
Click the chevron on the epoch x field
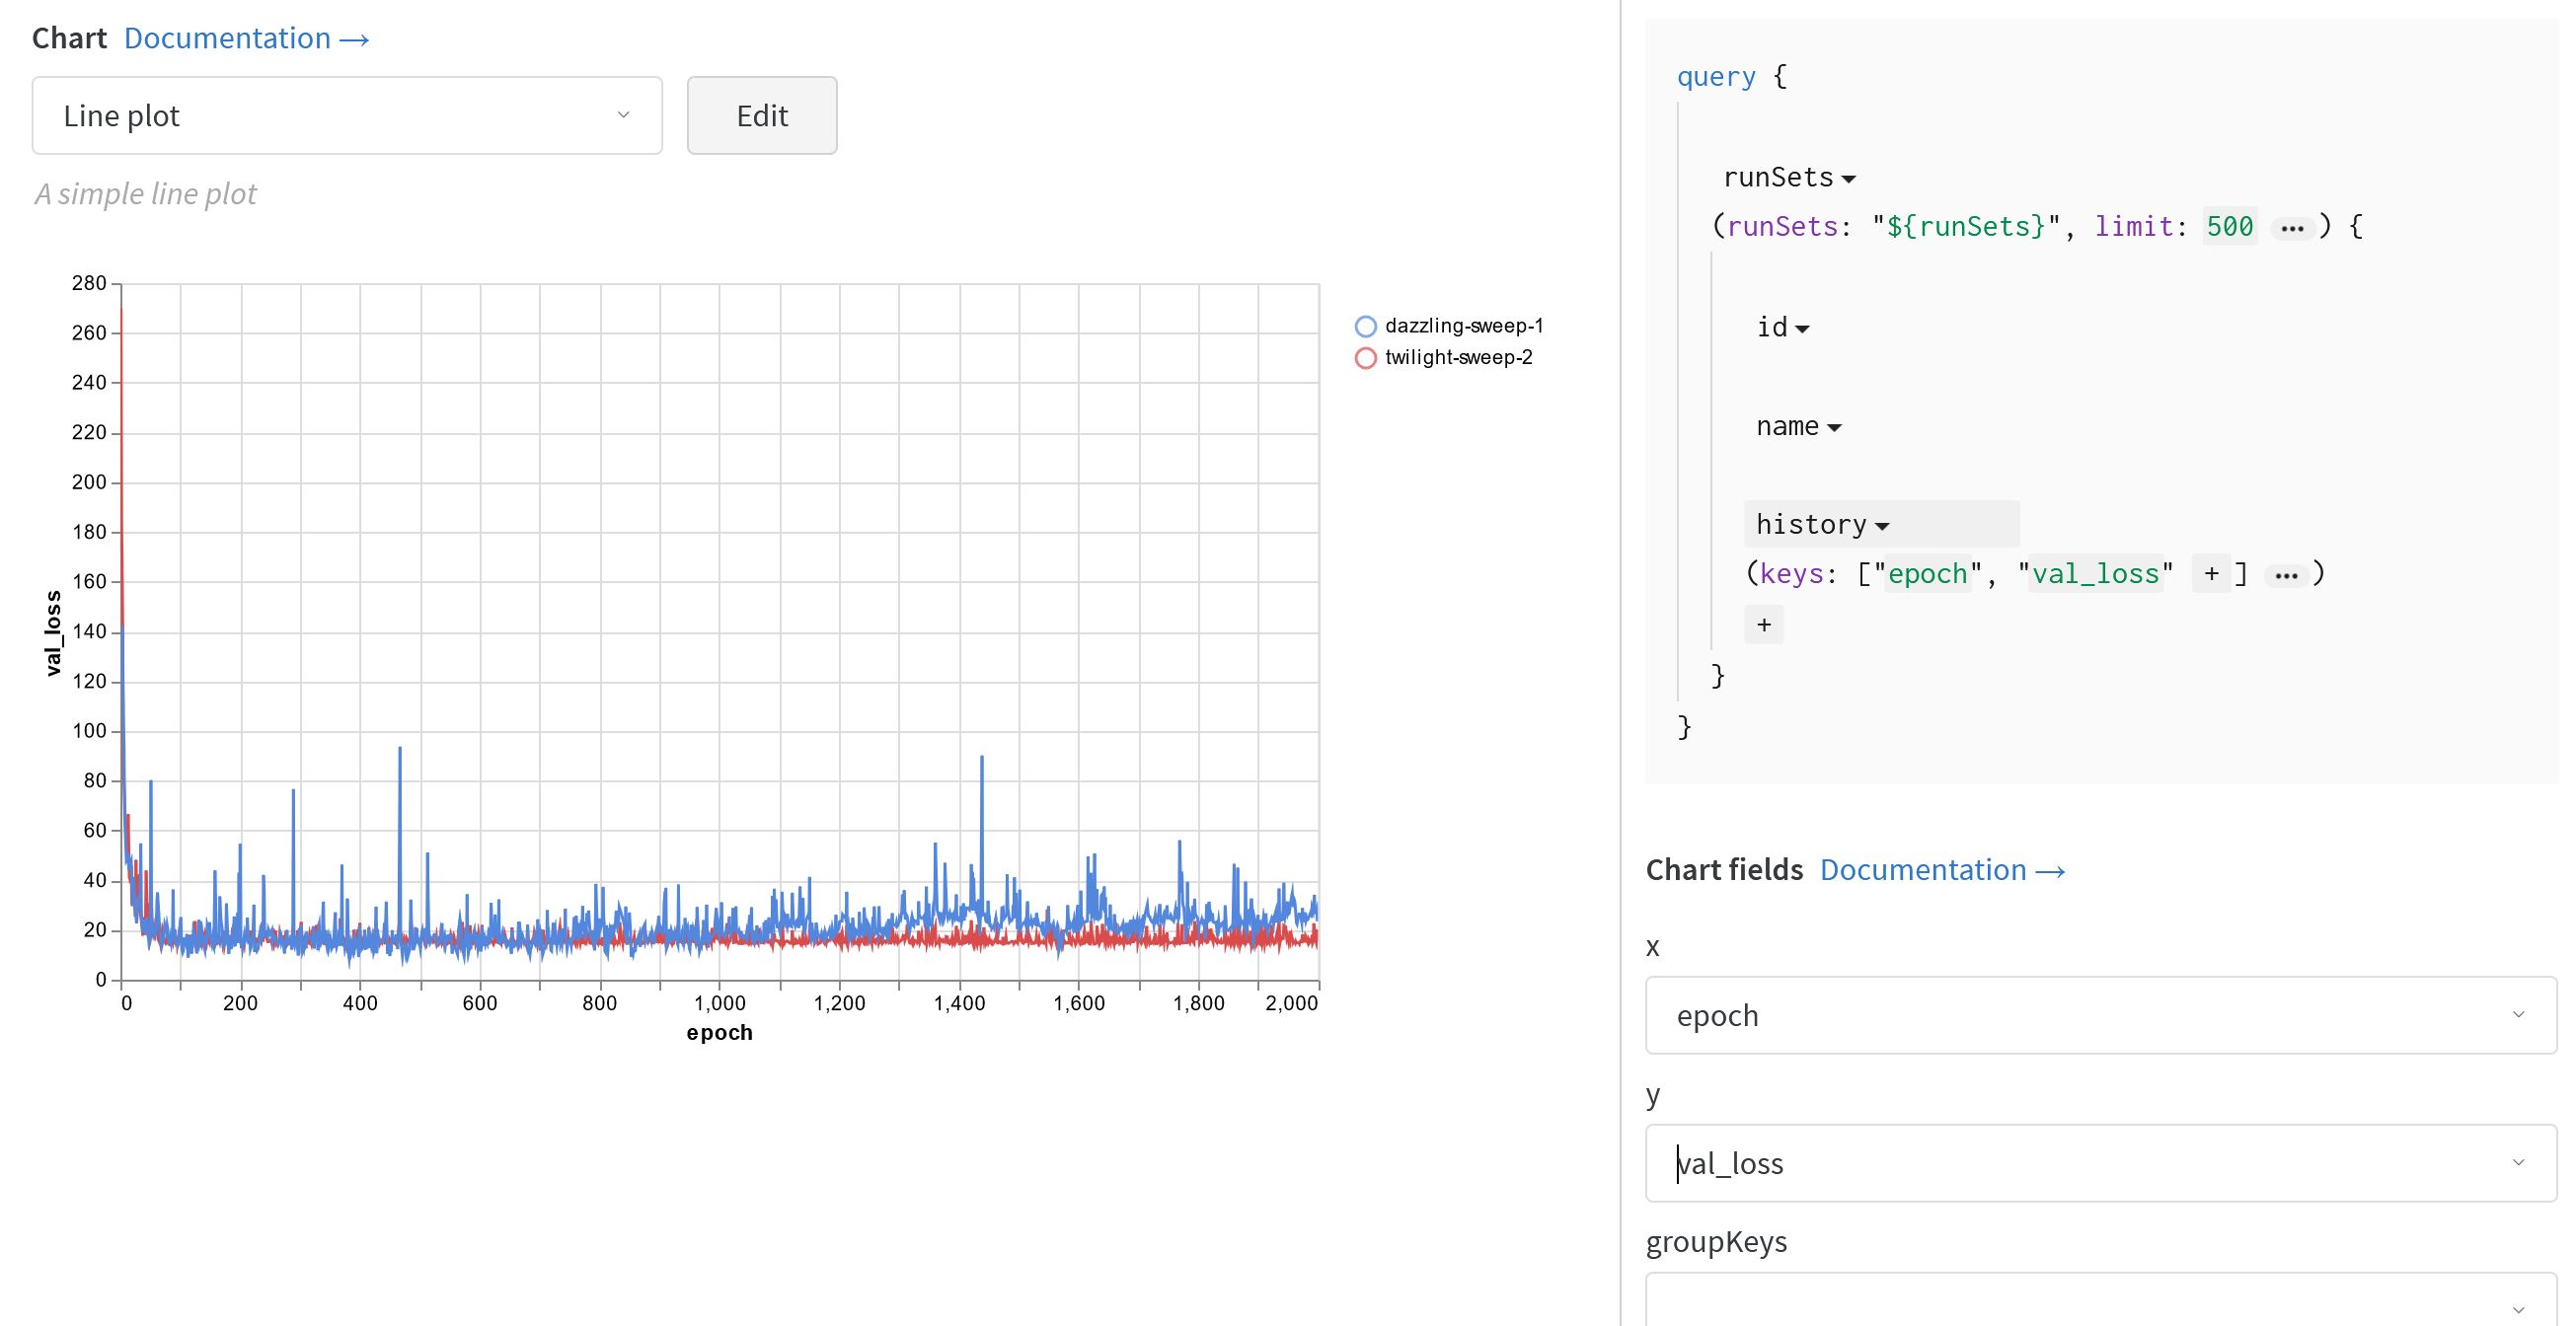coord(2518,1015)
